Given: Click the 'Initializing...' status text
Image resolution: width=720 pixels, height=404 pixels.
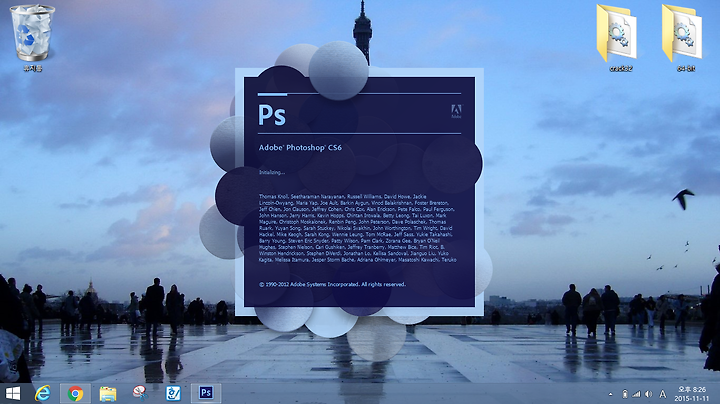Looking at the screenshot, I should pyautogui.click(x=272, y=173).
